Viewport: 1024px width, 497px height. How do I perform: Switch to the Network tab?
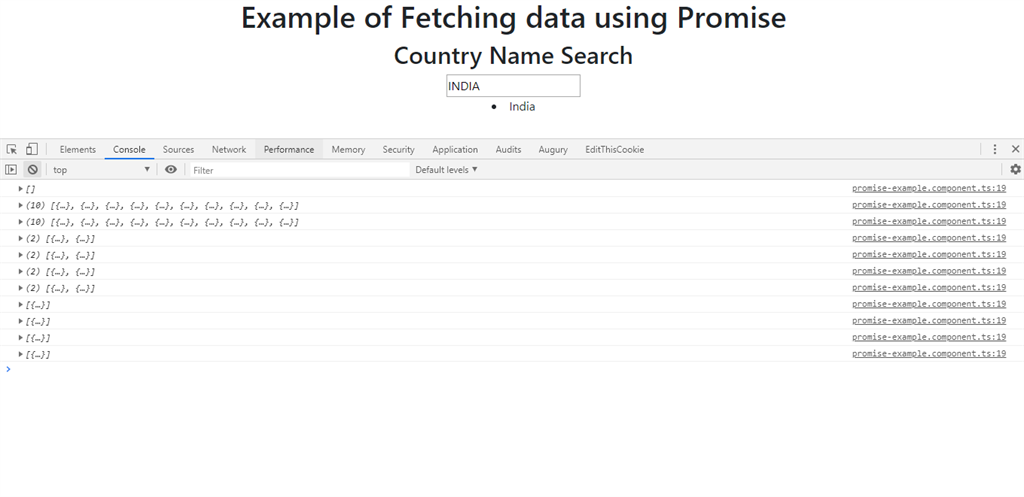(229, 150)
